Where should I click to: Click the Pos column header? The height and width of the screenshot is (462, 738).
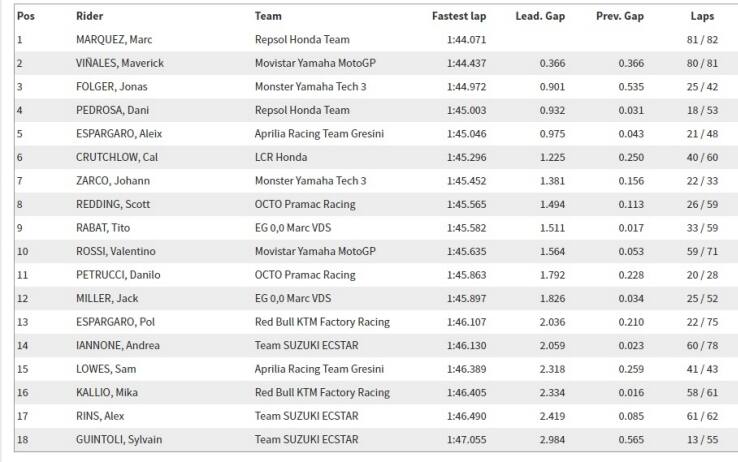pyautogui.click(x=25, y=17)
